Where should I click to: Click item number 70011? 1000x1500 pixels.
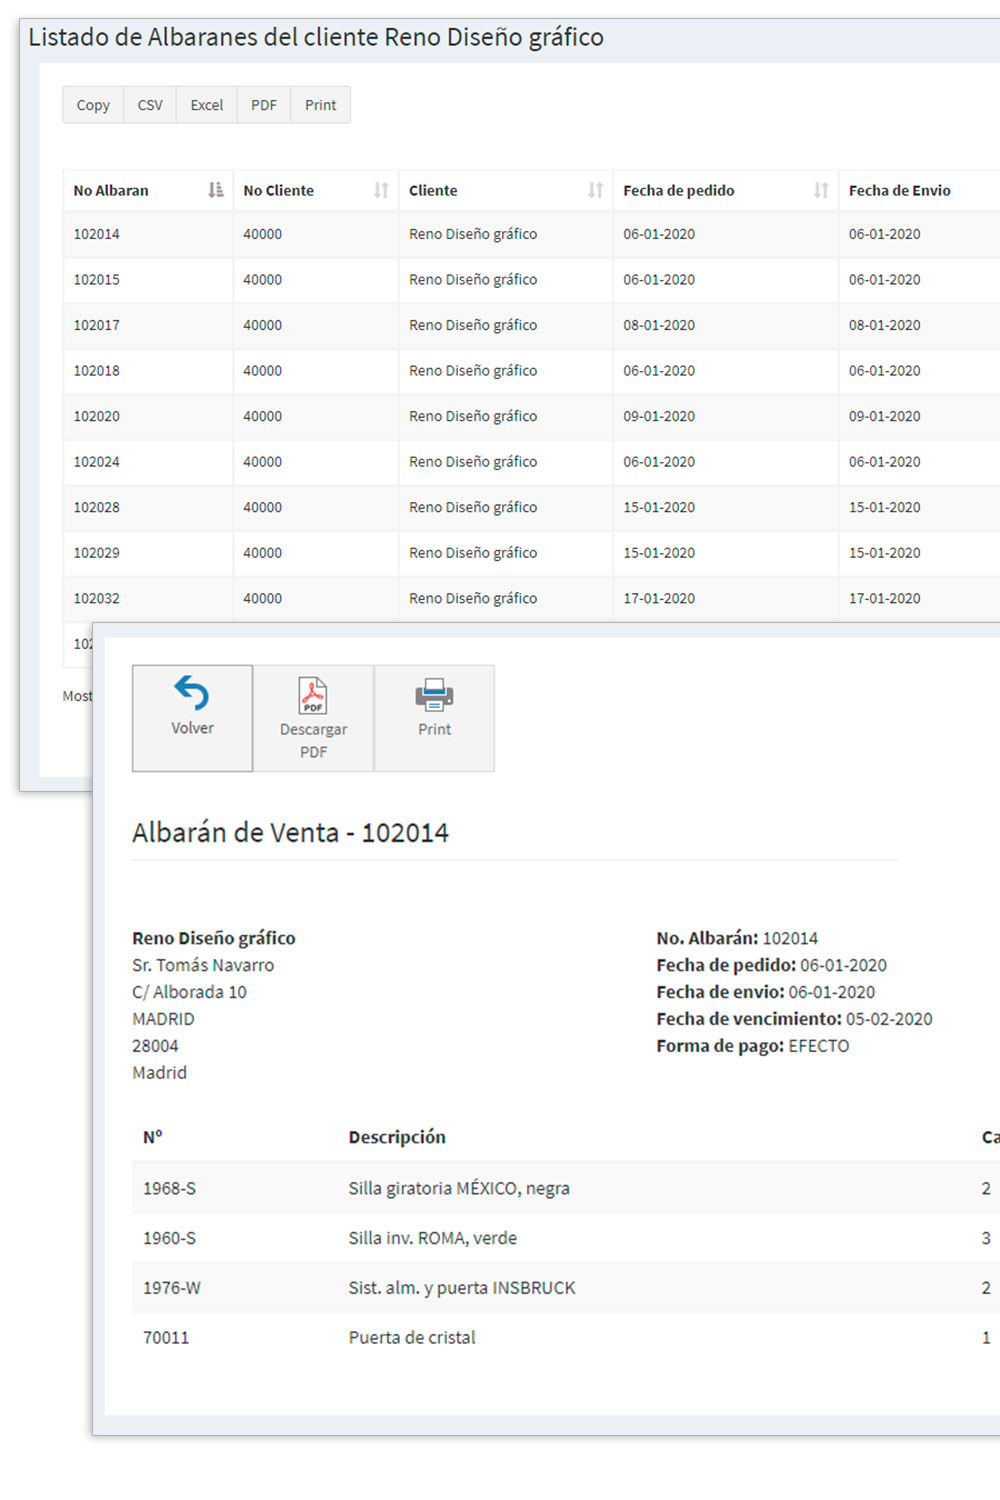click(166, 1338)
